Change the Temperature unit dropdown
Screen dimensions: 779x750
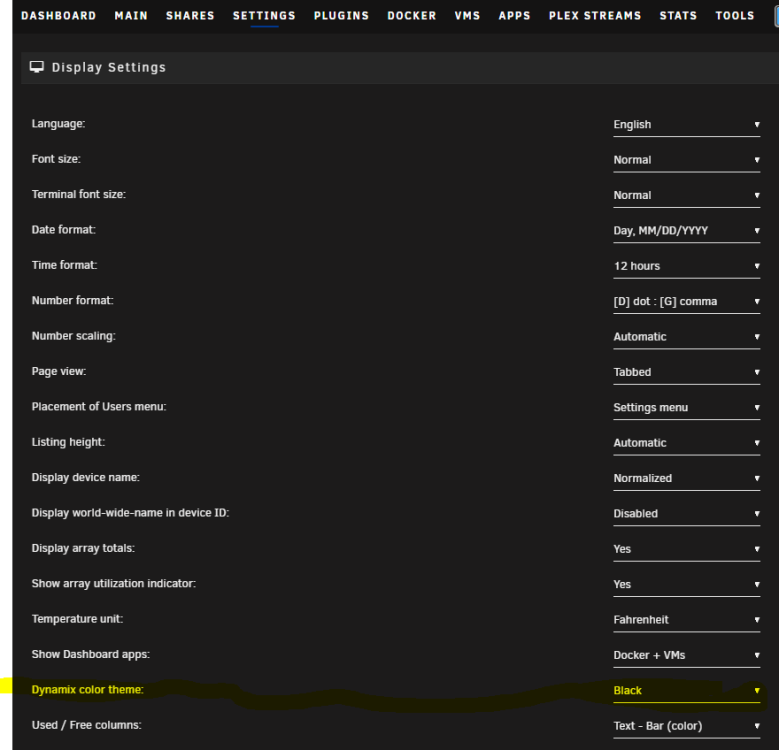click(687, 620)
